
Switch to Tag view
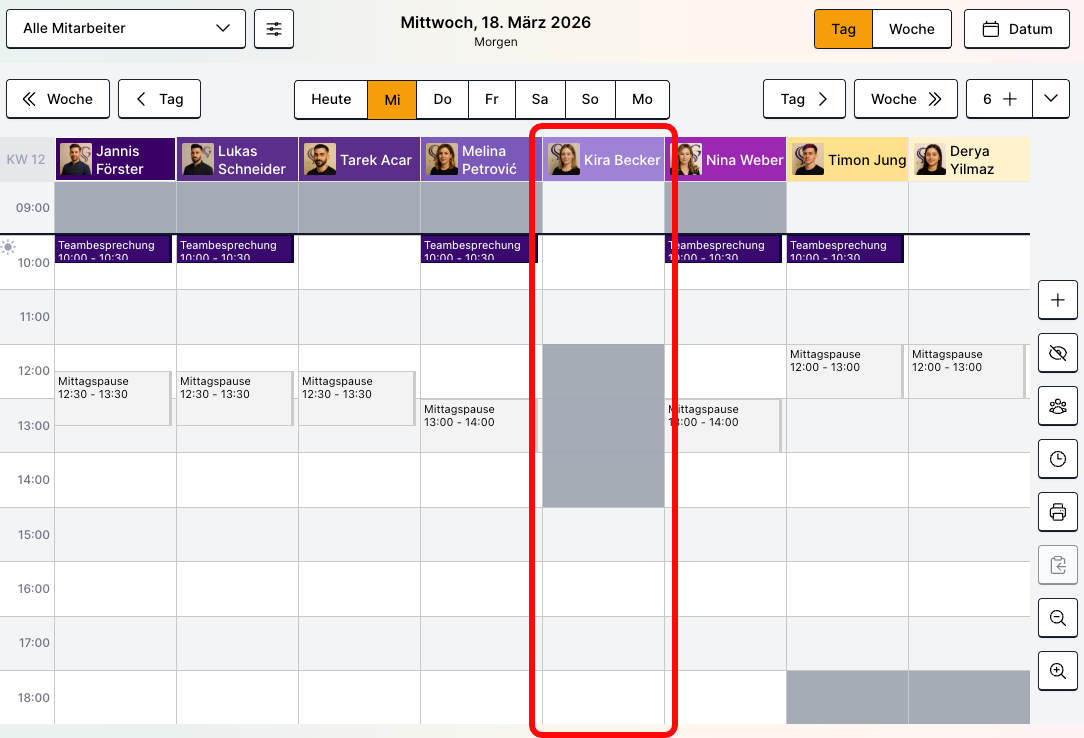(x=843, y=29)
